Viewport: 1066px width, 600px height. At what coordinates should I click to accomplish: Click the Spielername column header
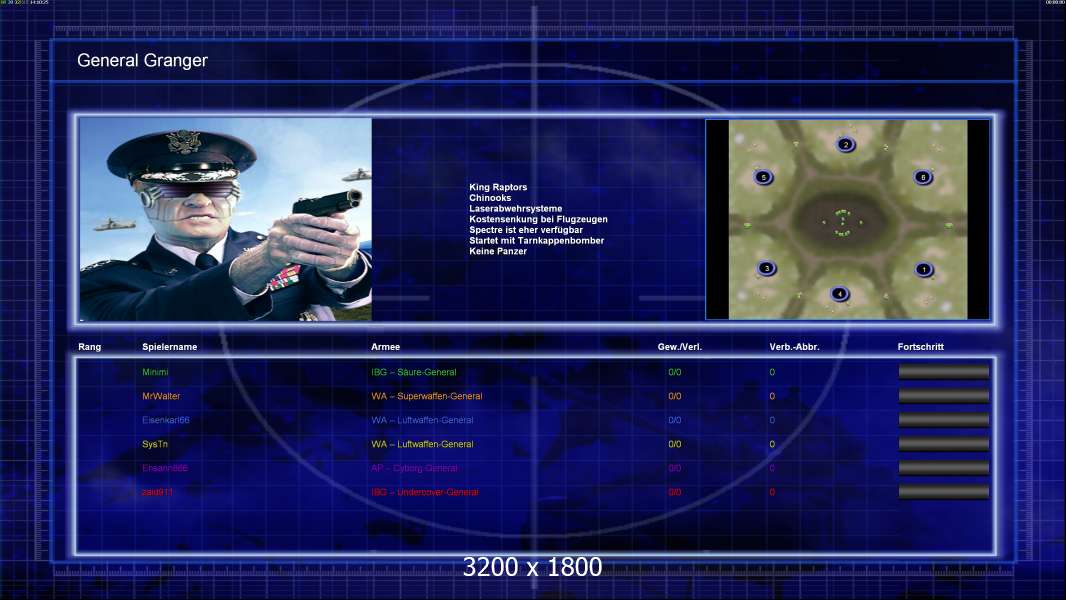click(169, 347)
